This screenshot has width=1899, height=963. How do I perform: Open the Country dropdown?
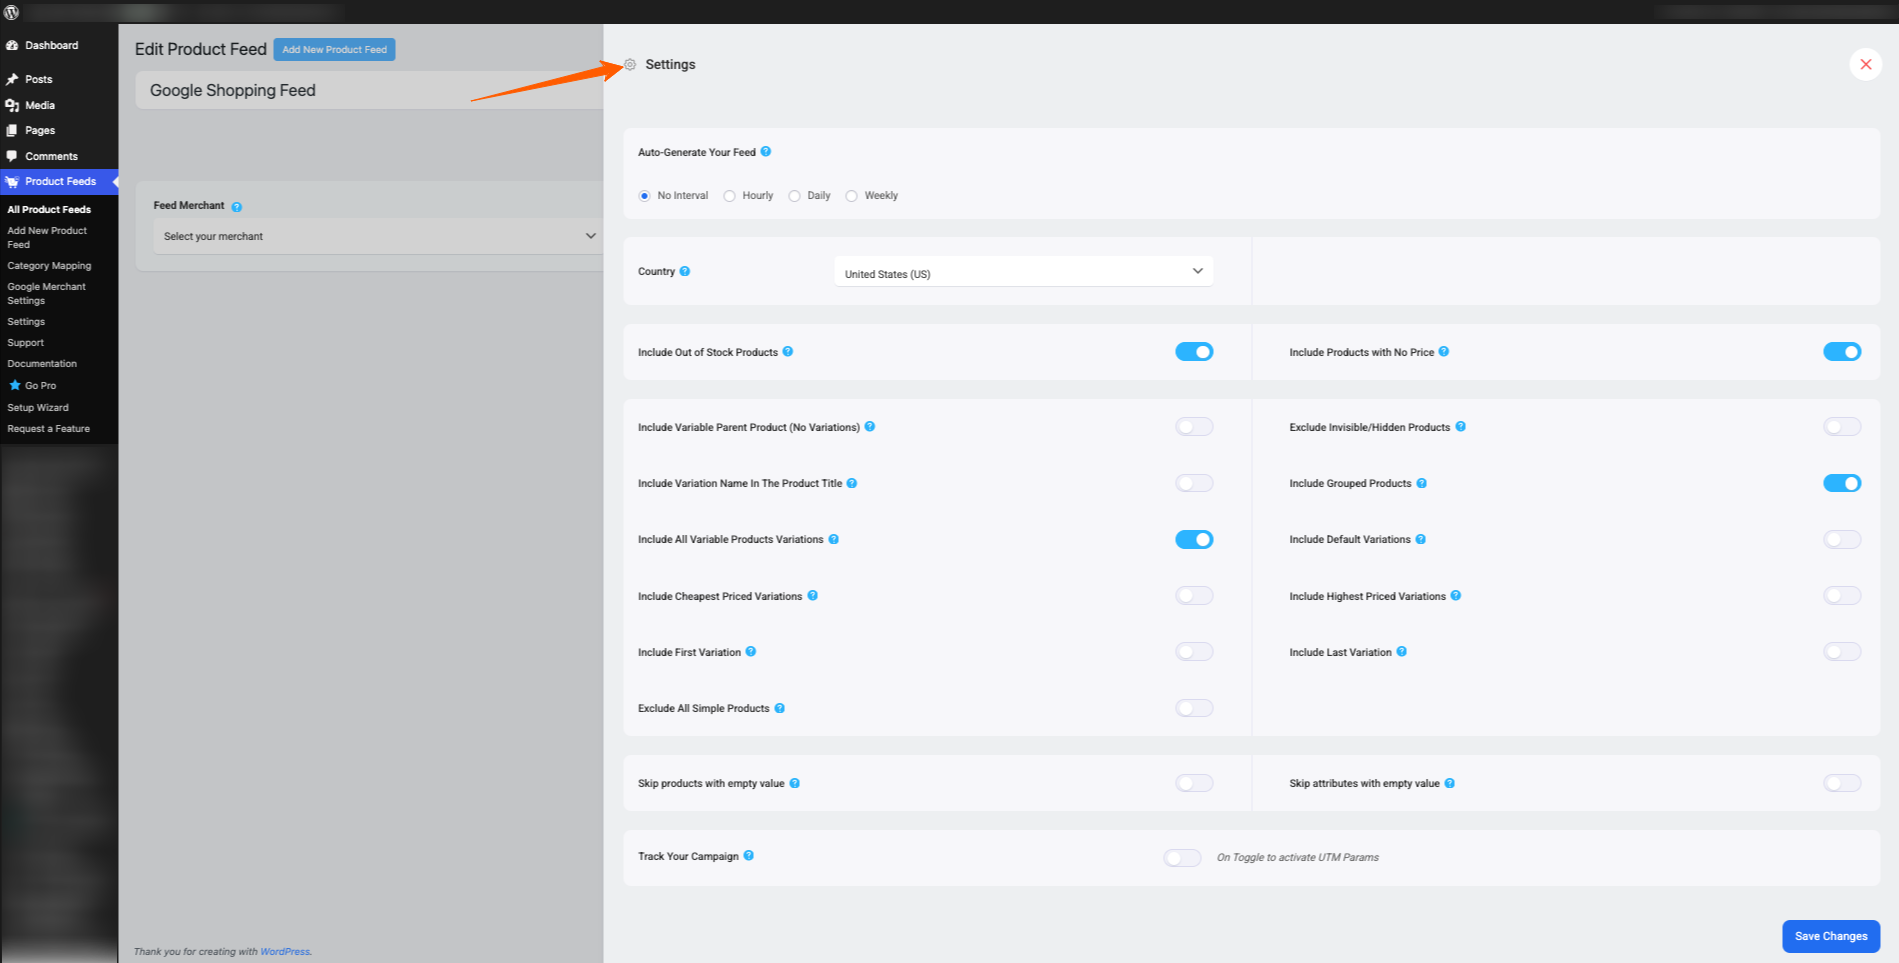click(x=1023, y=272)
